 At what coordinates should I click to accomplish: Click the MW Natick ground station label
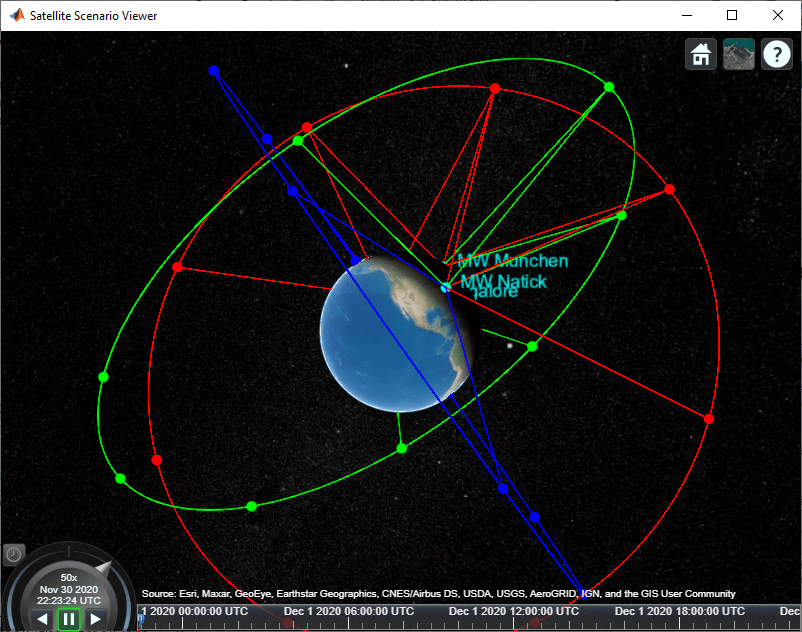click(x=503, y=281)
